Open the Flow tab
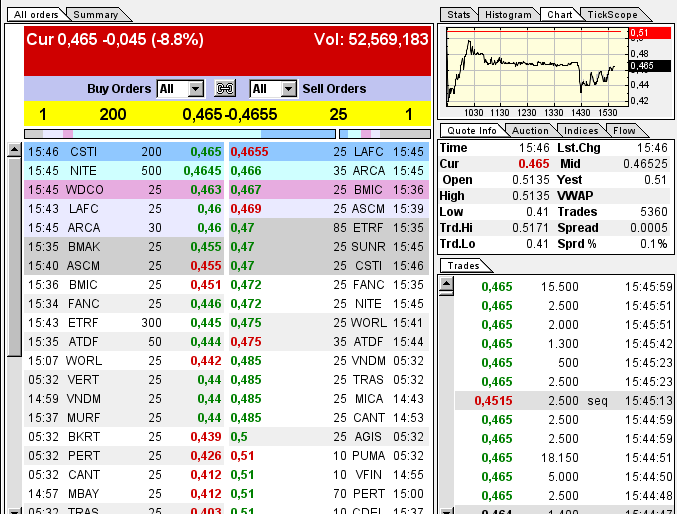The width and height of the screenshot is (678, 514). pyautogui.click(x=624, y=131)
